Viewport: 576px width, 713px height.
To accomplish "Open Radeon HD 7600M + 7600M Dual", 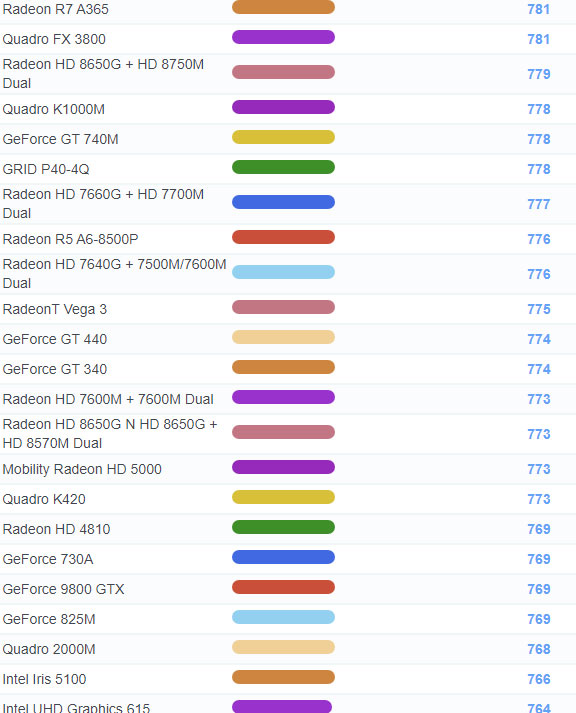I will tap(108, 399).
